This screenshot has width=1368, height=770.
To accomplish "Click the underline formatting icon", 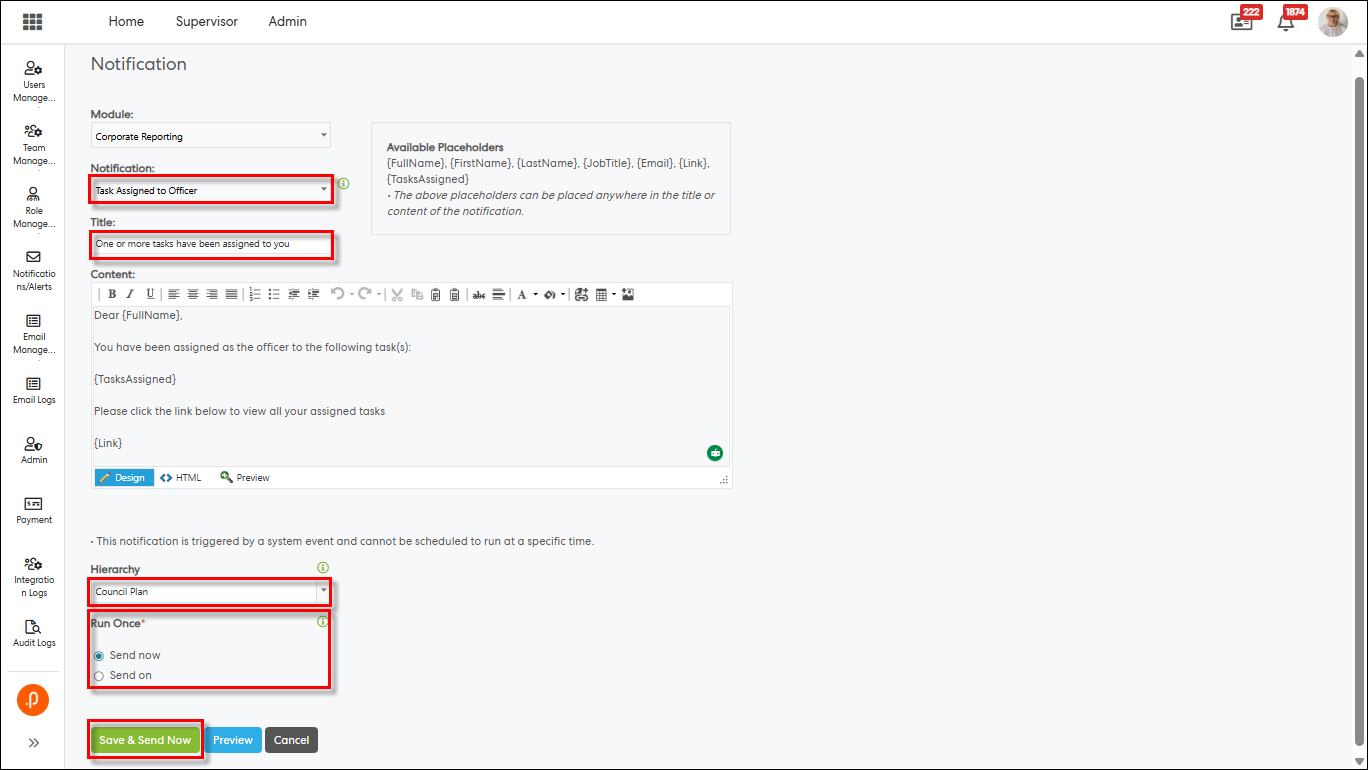I will (x=150, y=294).
